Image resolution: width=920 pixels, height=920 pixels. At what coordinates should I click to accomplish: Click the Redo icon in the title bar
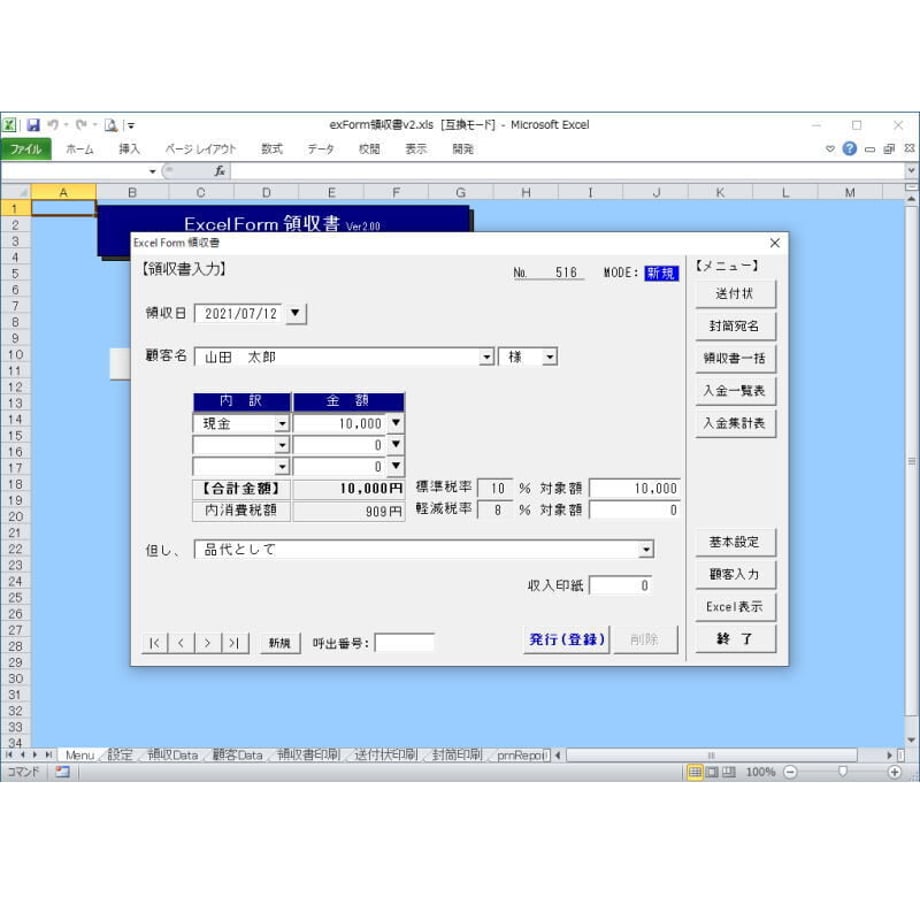pyautogui.click(x=81, y=125)
